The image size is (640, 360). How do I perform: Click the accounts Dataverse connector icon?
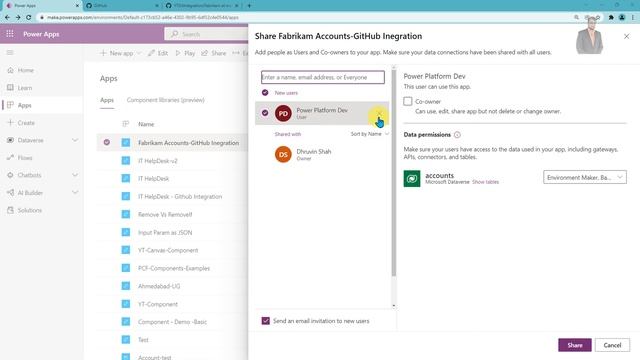coord(412,178)
